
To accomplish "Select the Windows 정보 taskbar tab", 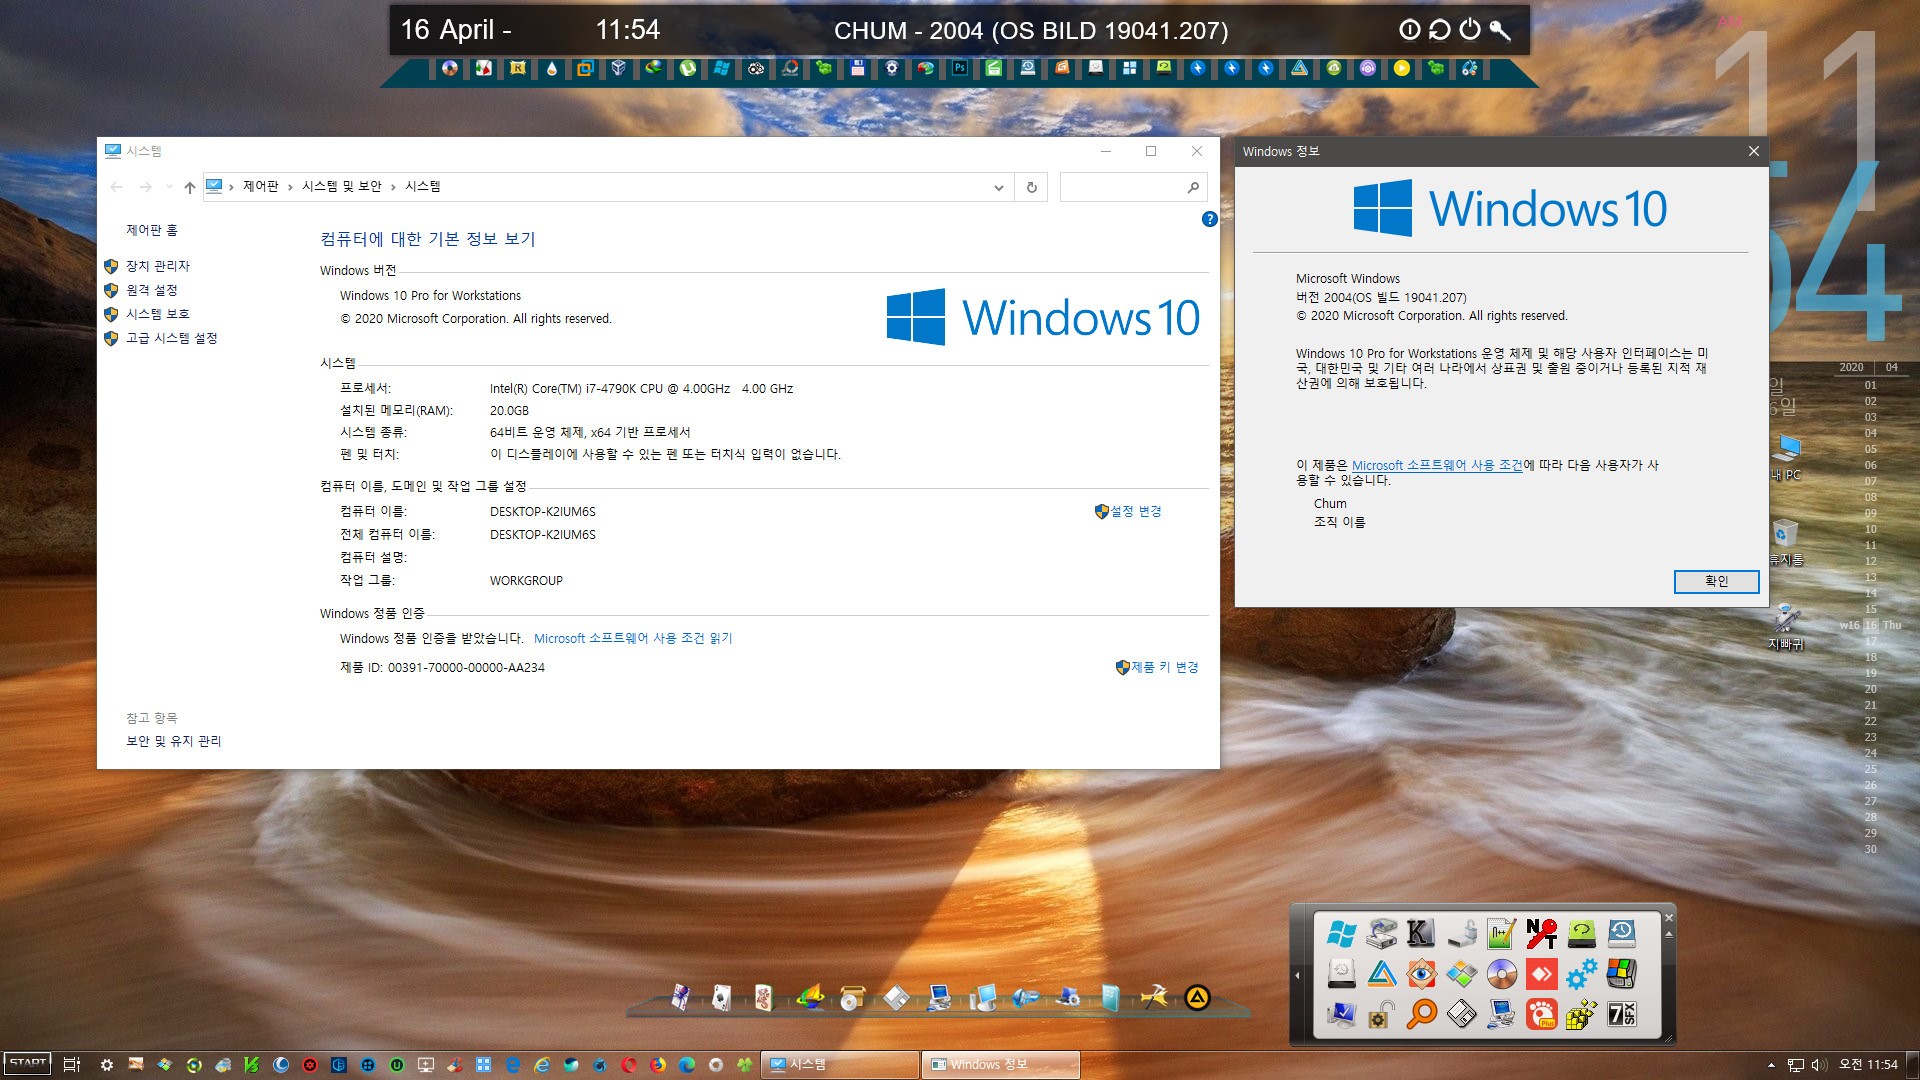I will point(1000,1065).
